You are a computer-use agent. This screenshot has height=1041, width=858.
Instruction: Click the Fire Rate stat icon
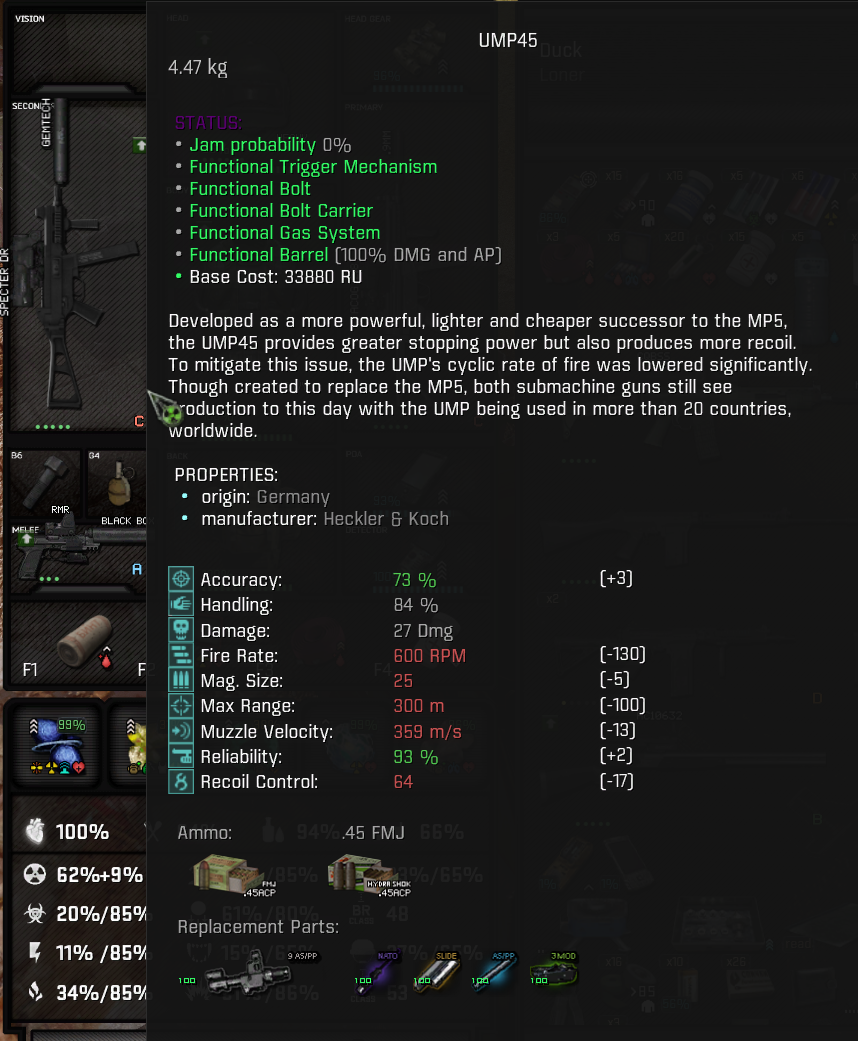pyautogui.click(x=181, y=655)
